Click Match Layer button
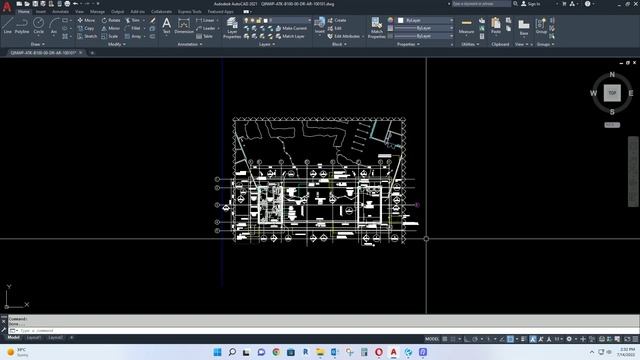 [x=290, y=36]
